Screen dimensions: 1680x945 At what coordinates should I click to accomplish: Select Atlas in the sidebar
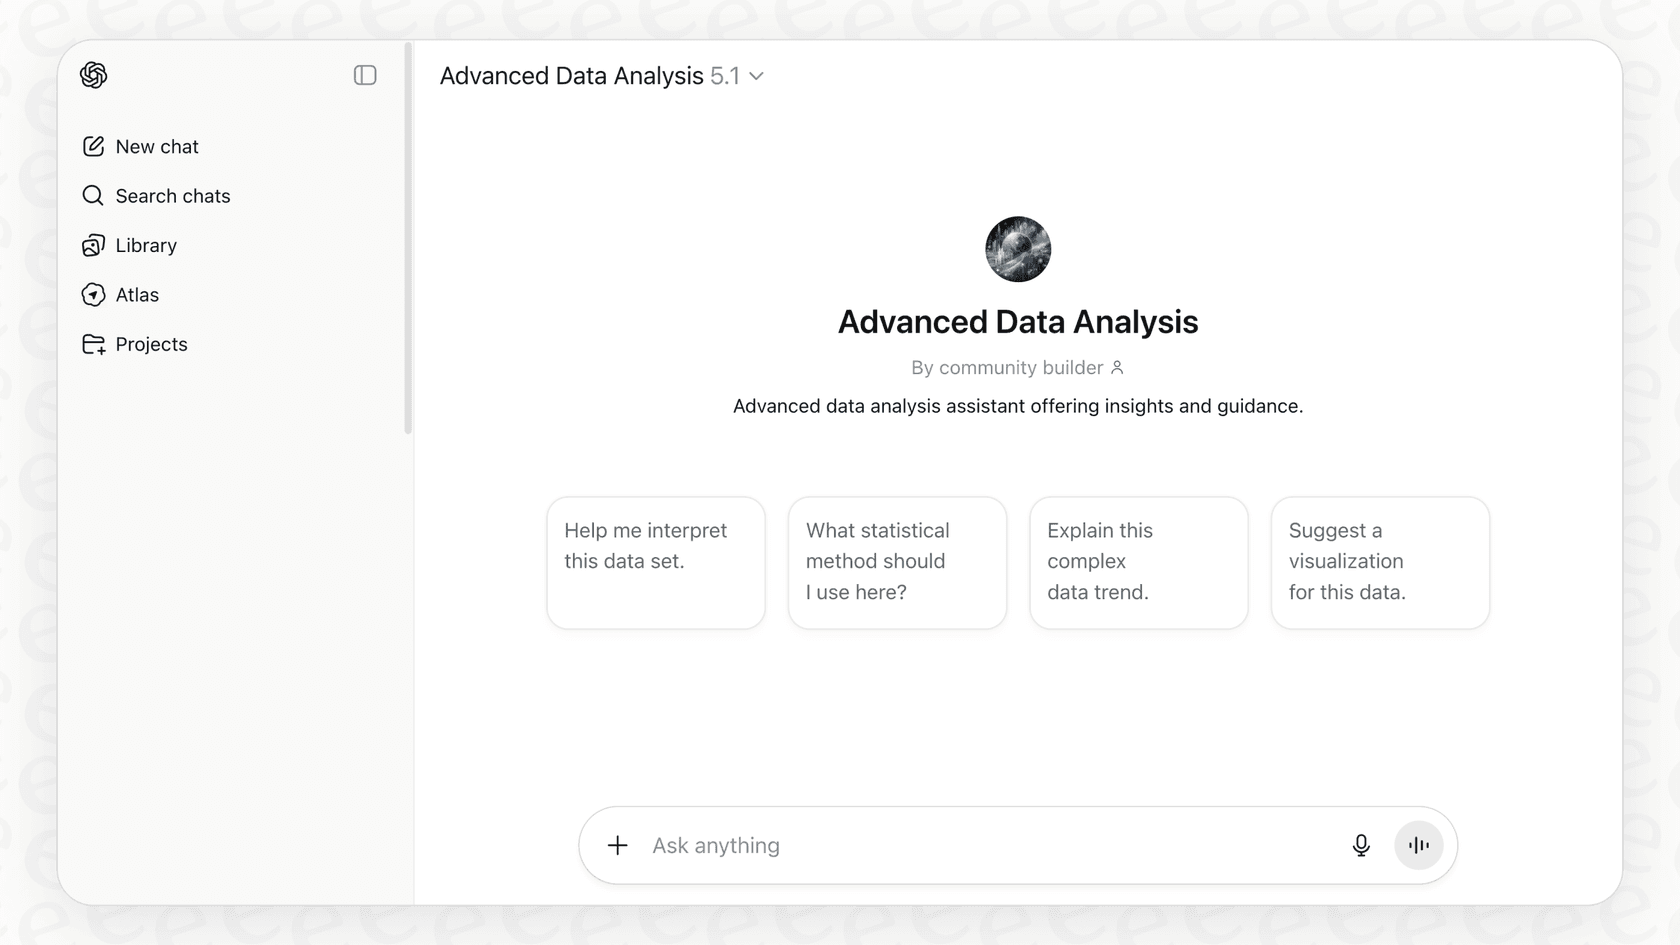(x=137, y=294)
